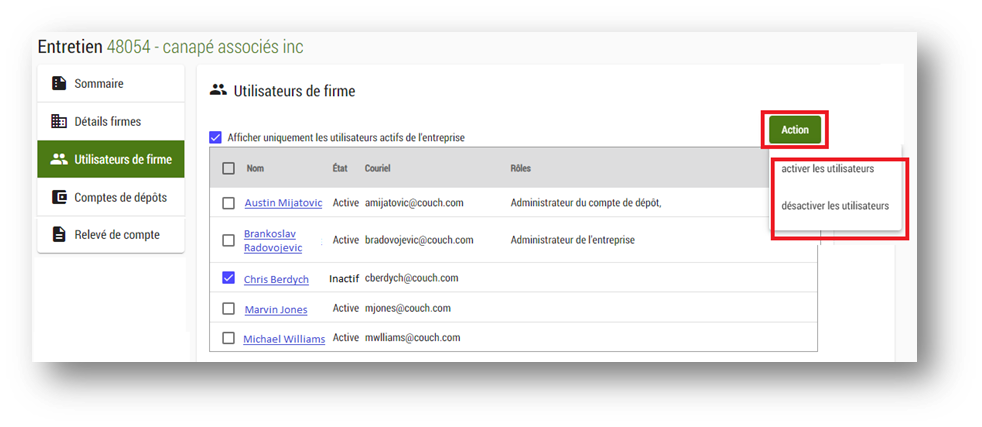
Task: Click the people icon beside the page heading
Action: click(218, 90)
